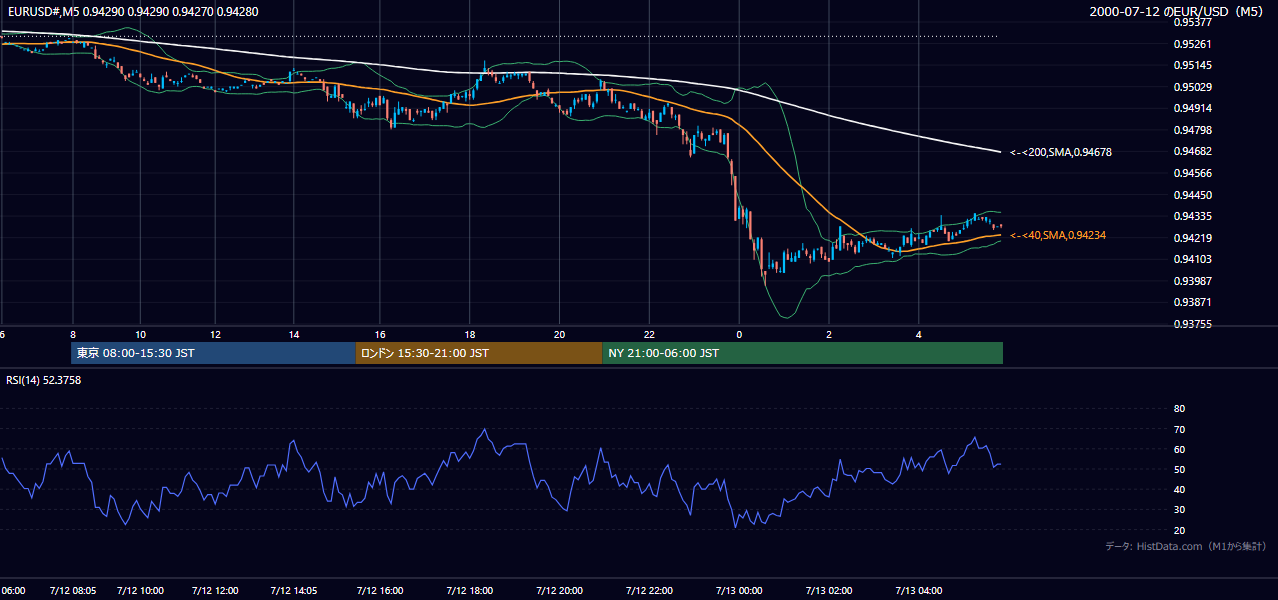
Task: Click the 7/12 22:00 bottom time label
Action: (x=649, y=591)
